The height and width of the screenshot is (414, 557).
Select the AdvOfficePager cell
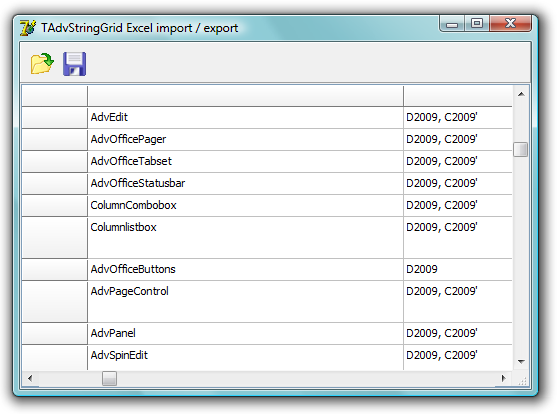pos(245,140)
